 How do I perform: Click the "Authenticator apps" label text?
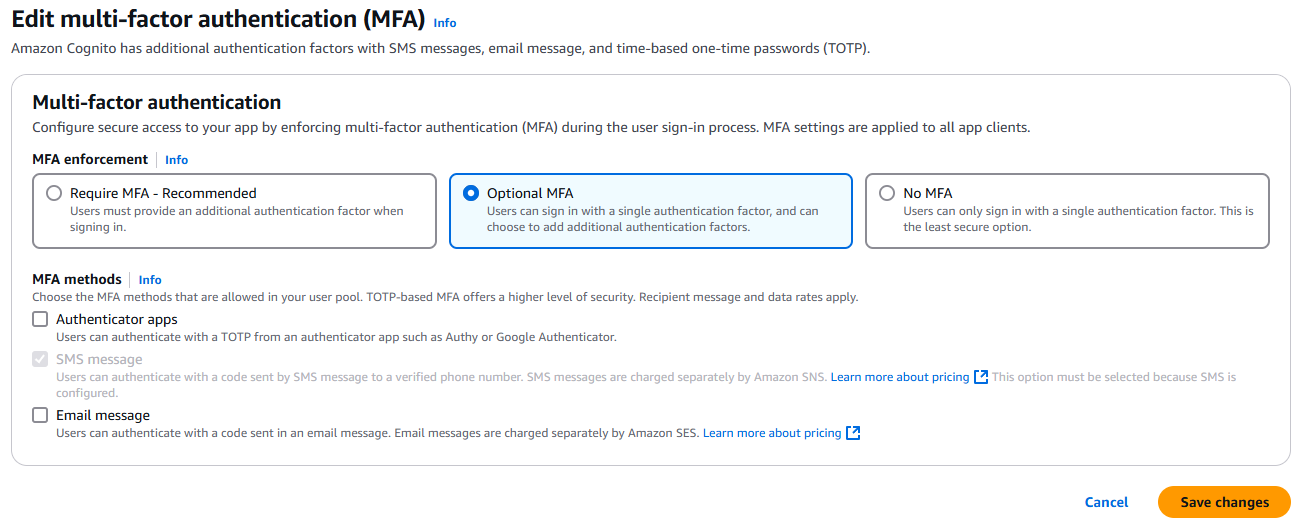[117, 320]
